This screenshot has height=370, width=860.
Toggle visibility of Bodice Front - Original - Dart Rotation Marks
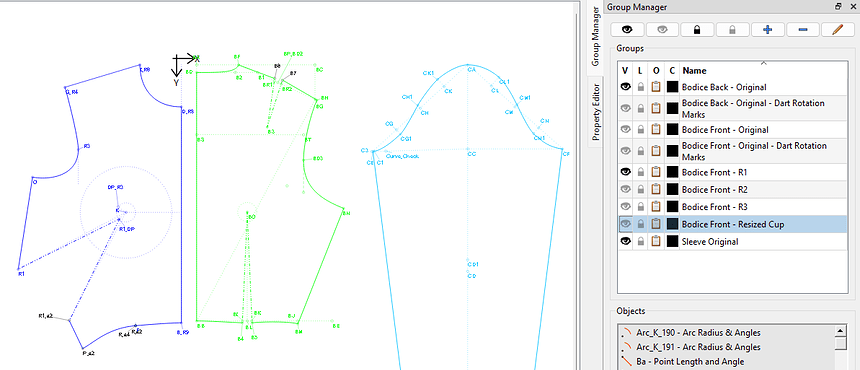click(626, 151)
